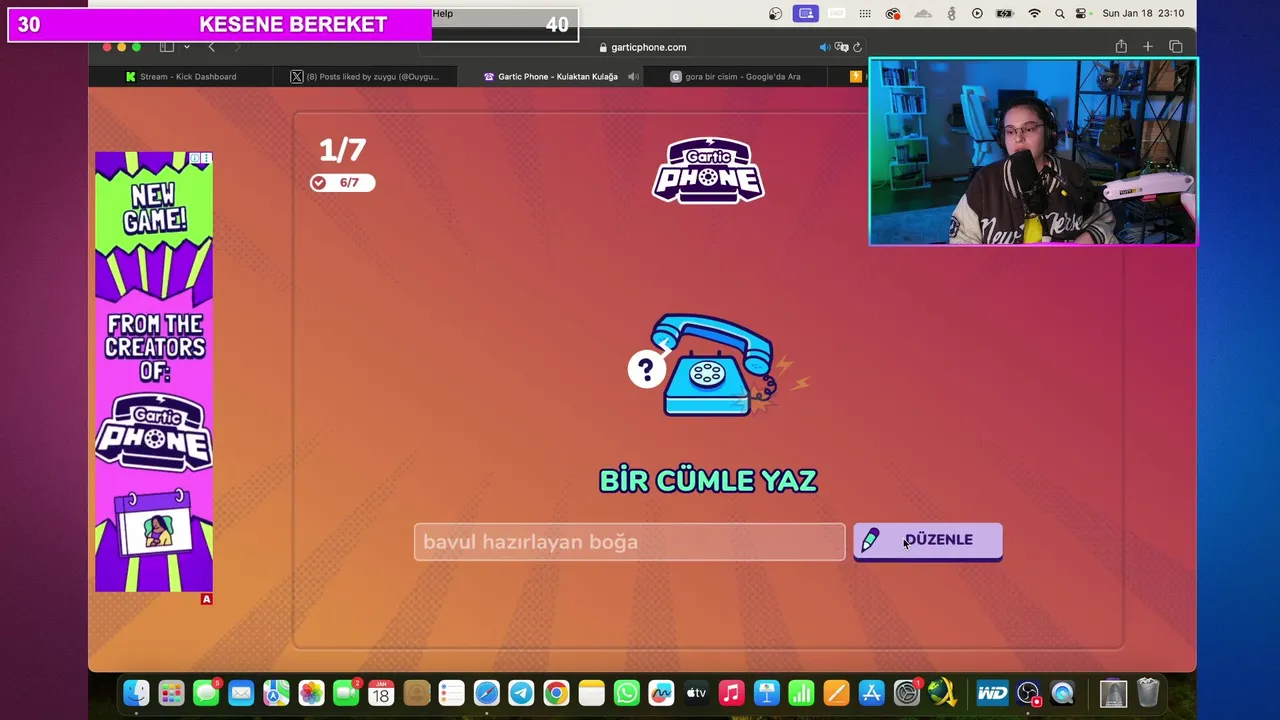Image resolution: width=1280 pixels, height=720 pixels.
Task: Open Google Chrome from the Dock
Action: (x=556, y=693)
